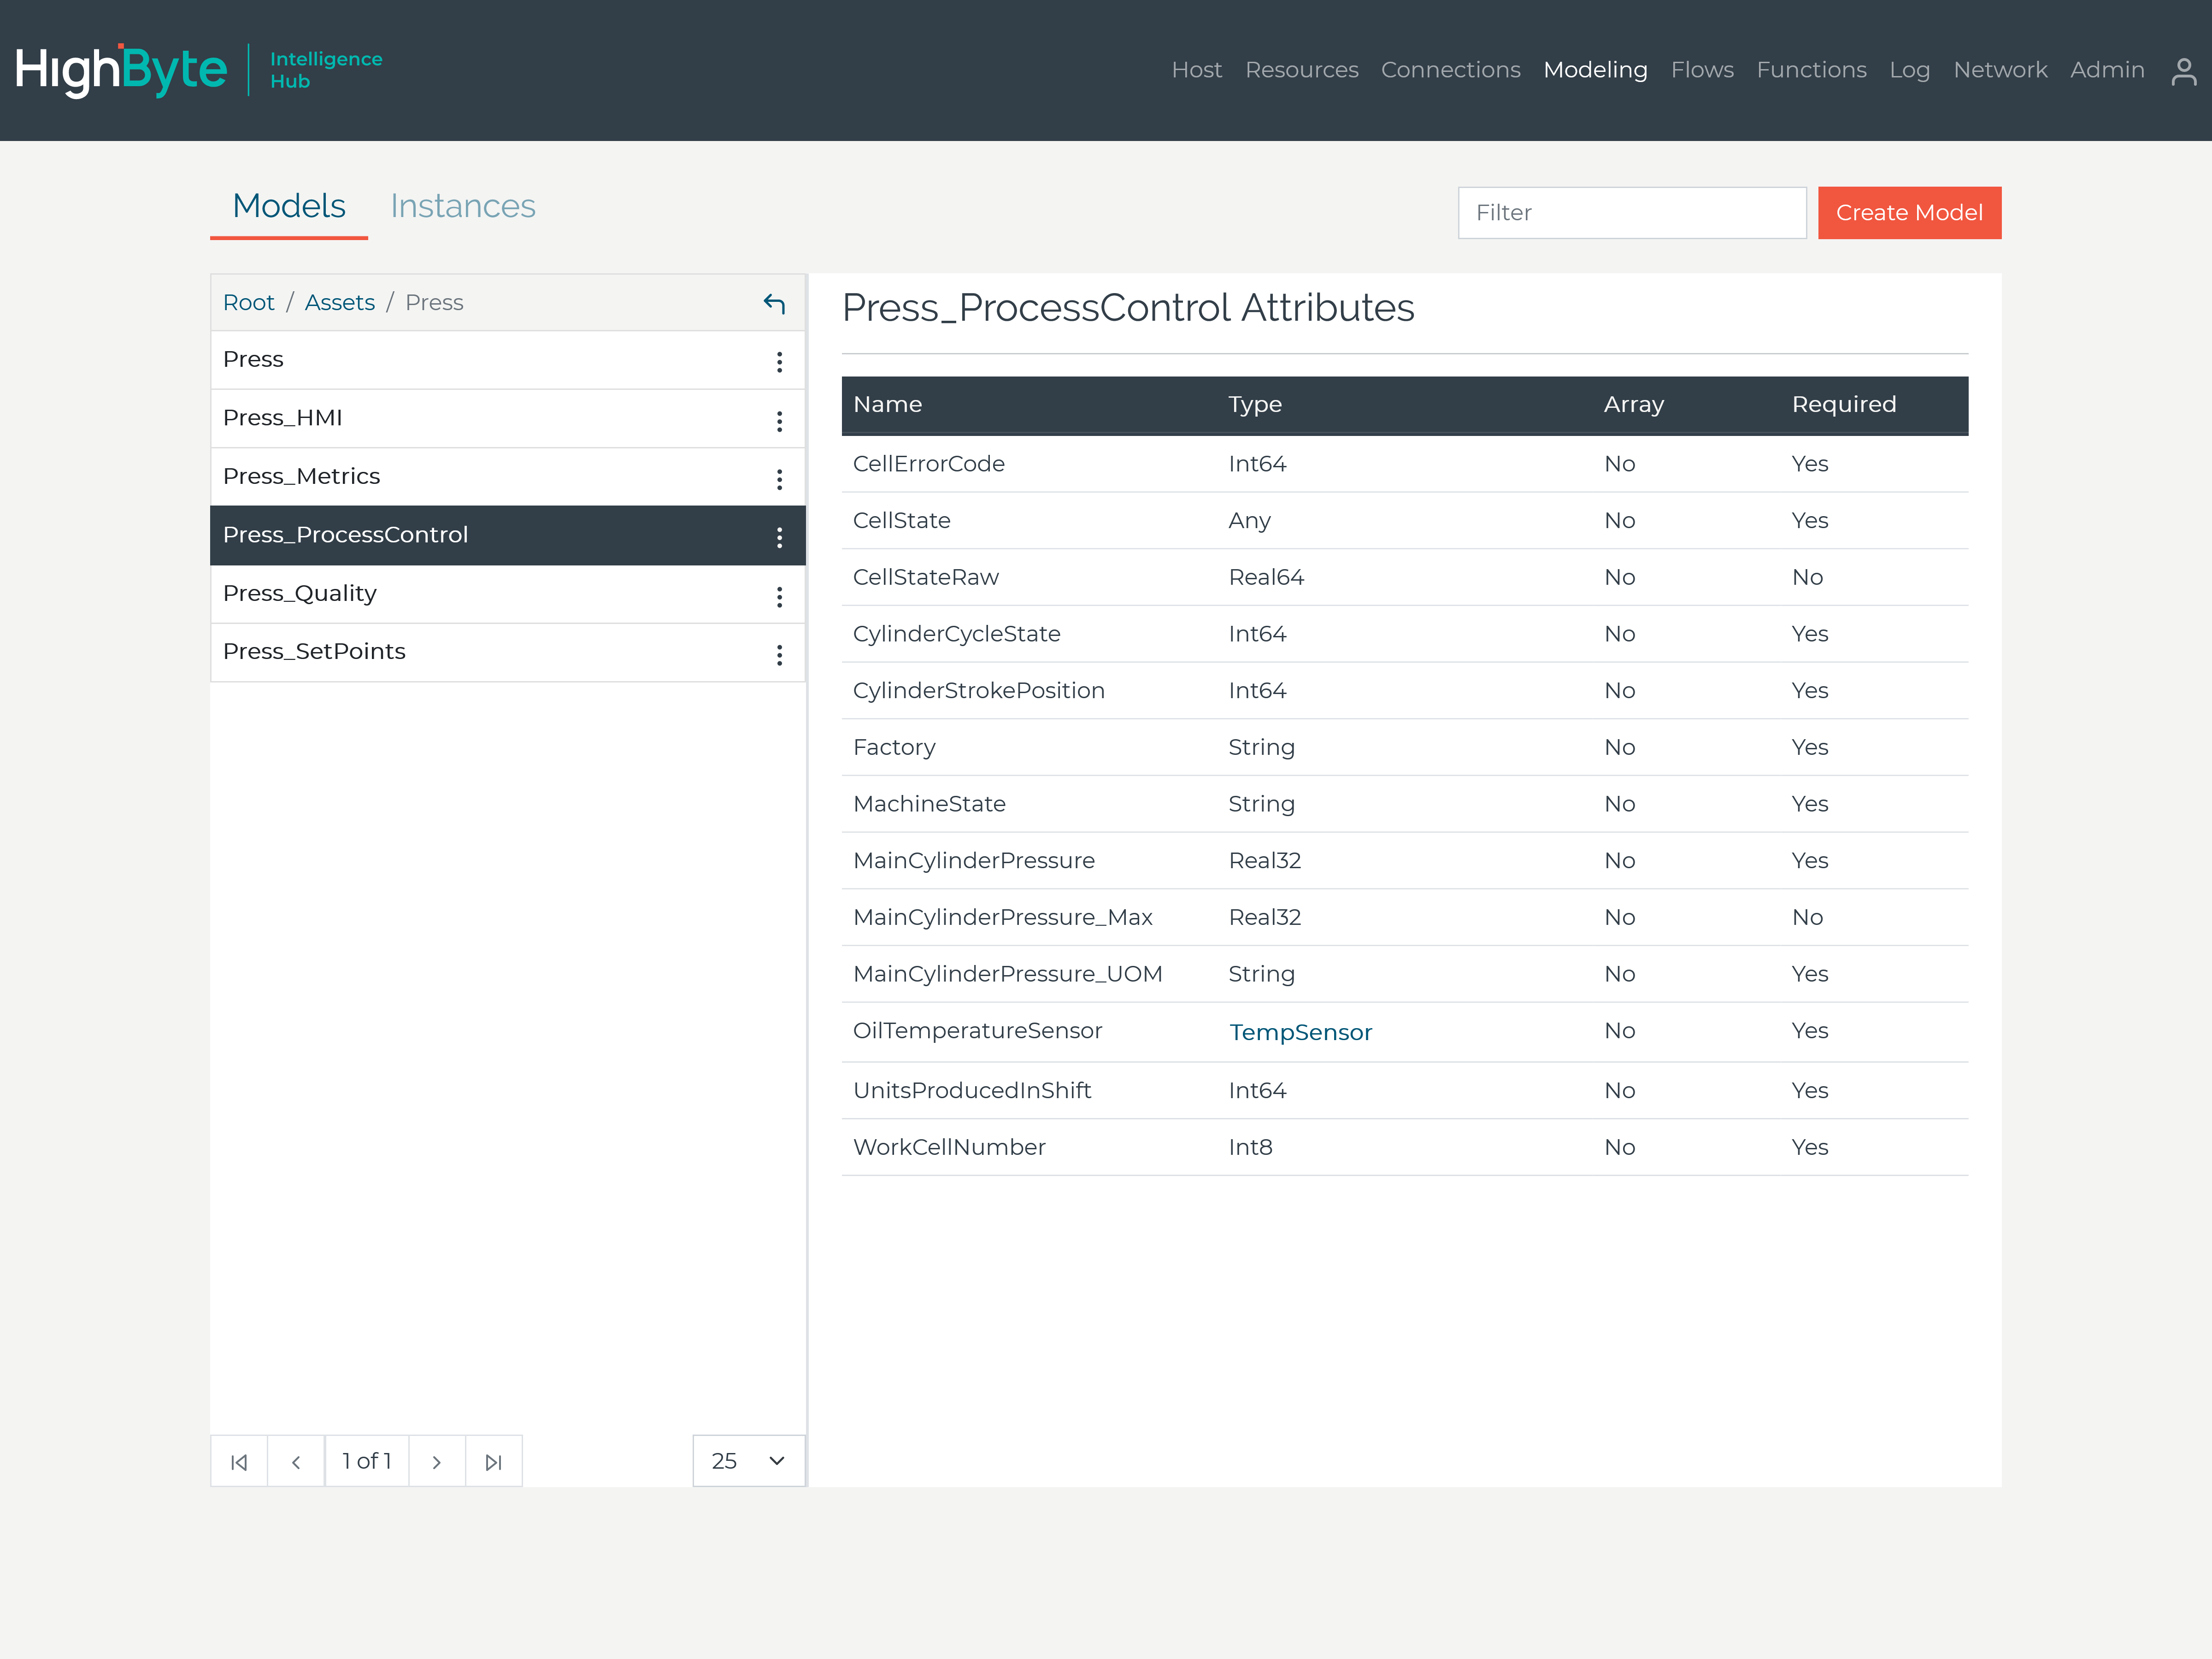
Task: Click the Create Model button
Action: pos(1908,213)
